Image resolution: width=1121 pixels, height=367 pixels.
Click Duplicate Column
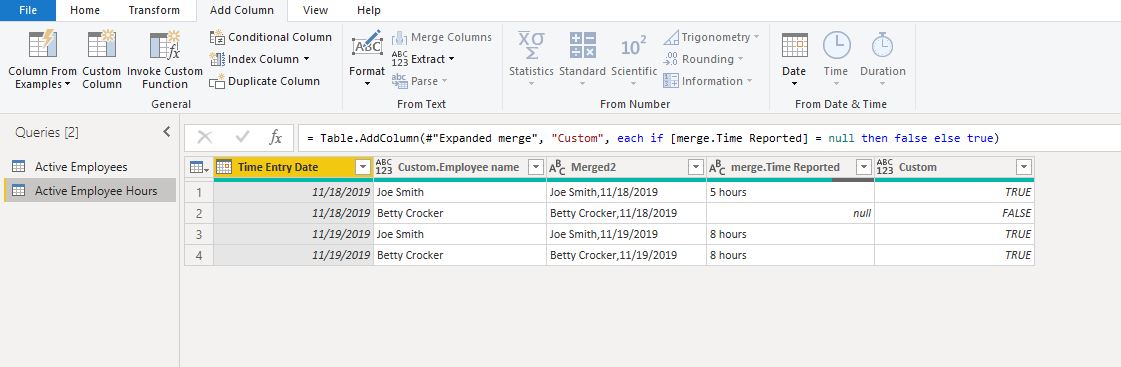tap(265, 81)
